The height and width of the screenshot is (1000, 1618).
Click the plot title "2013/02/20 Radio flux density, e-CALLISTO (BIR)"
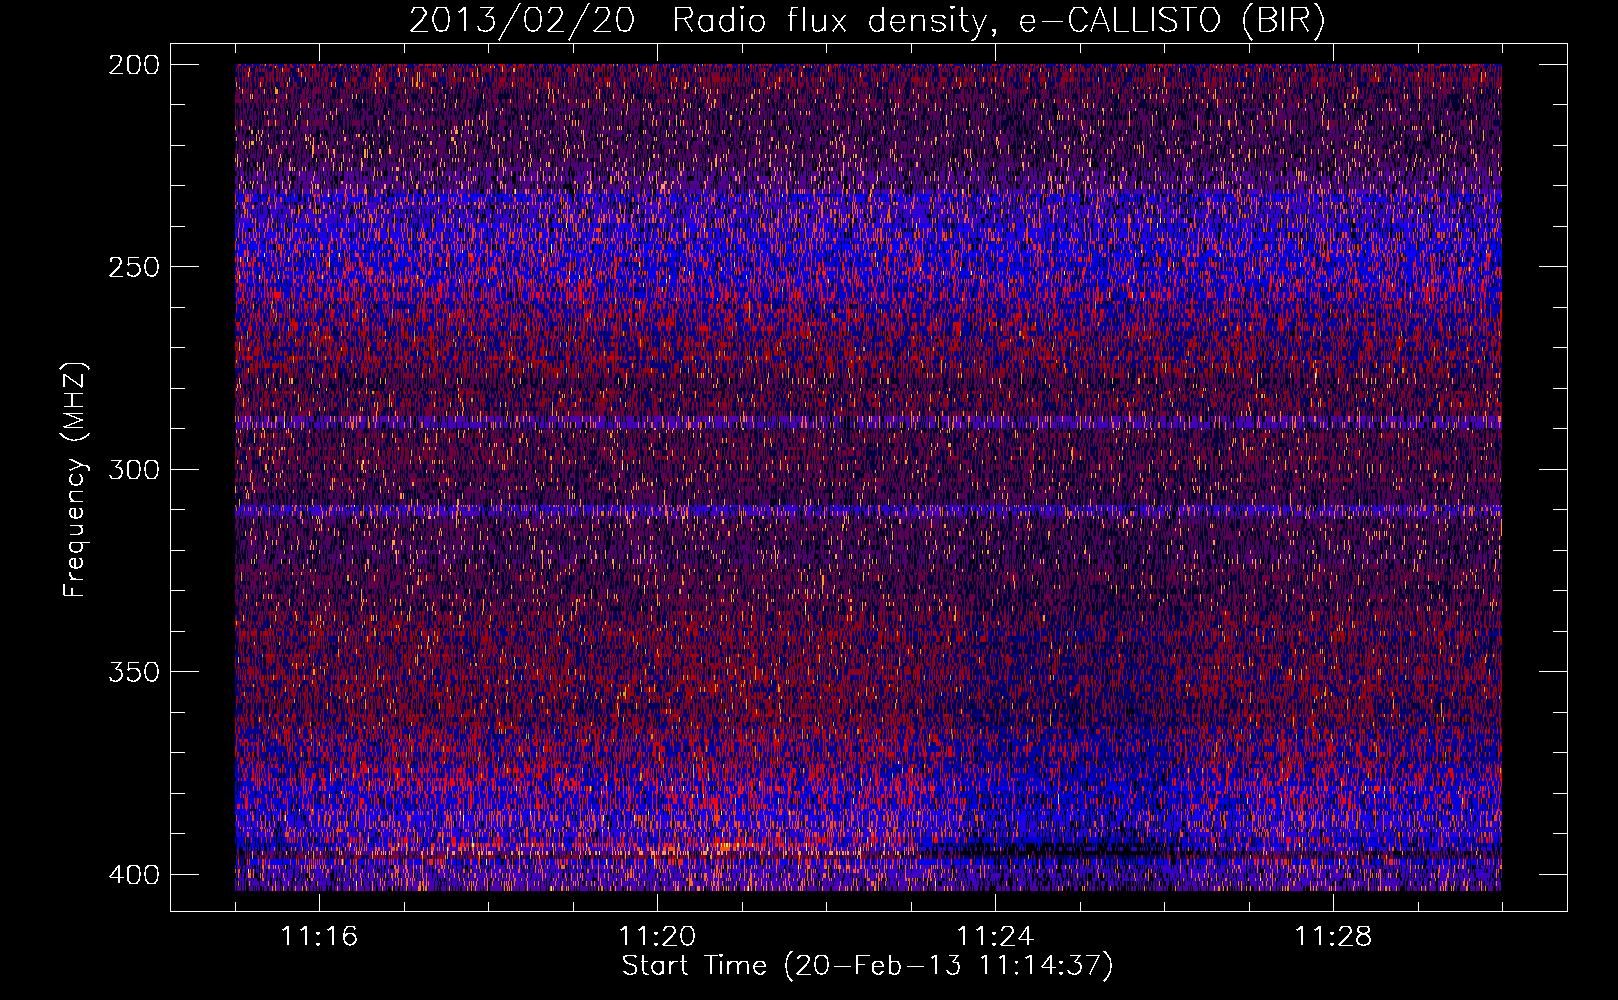[x=867, y=21]
